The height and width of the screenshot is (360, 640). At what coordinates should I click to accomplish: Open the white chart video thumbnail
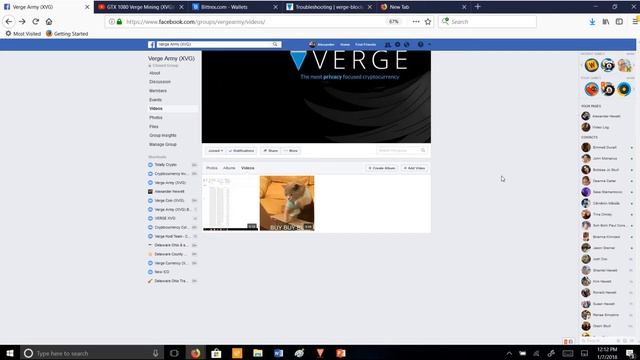tap(230, 203)
